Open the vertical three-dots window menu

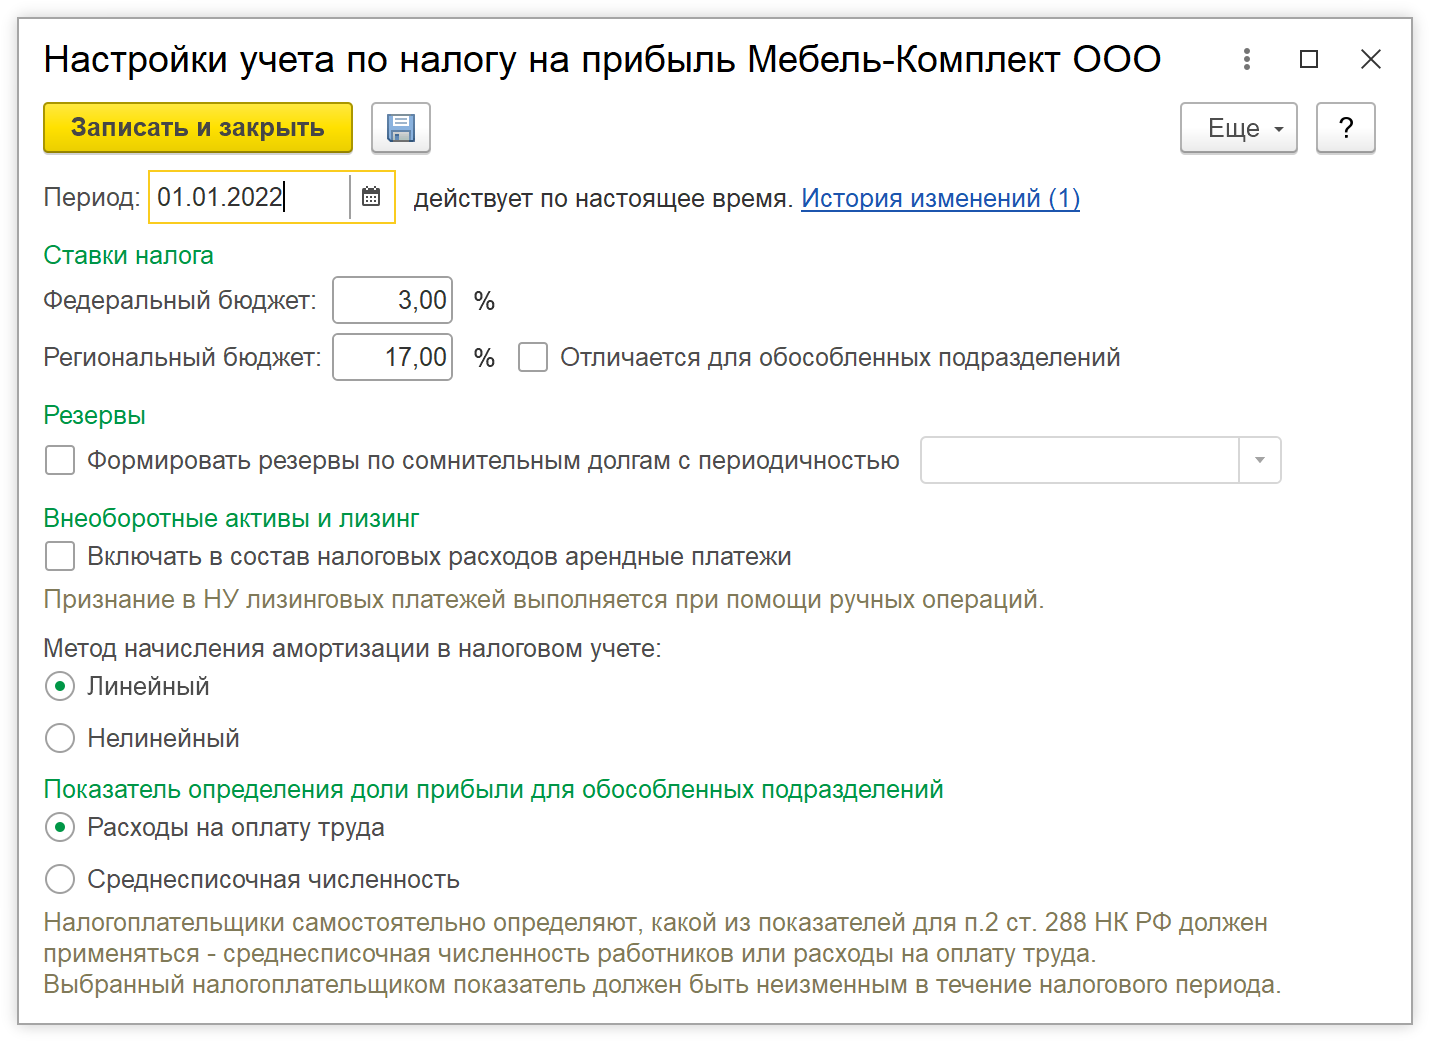click(1246, 59)
